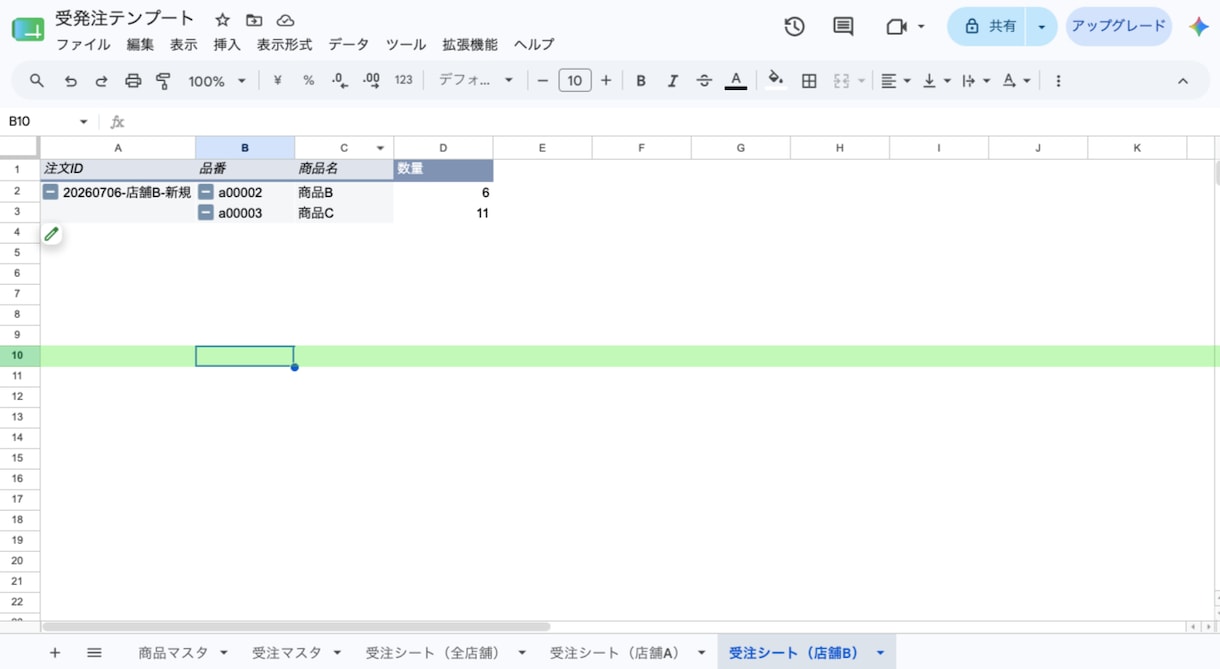This screenshot has width=1220, height=669.
Task: Collapse the a00002 pivot row
Action: (206, 192)
